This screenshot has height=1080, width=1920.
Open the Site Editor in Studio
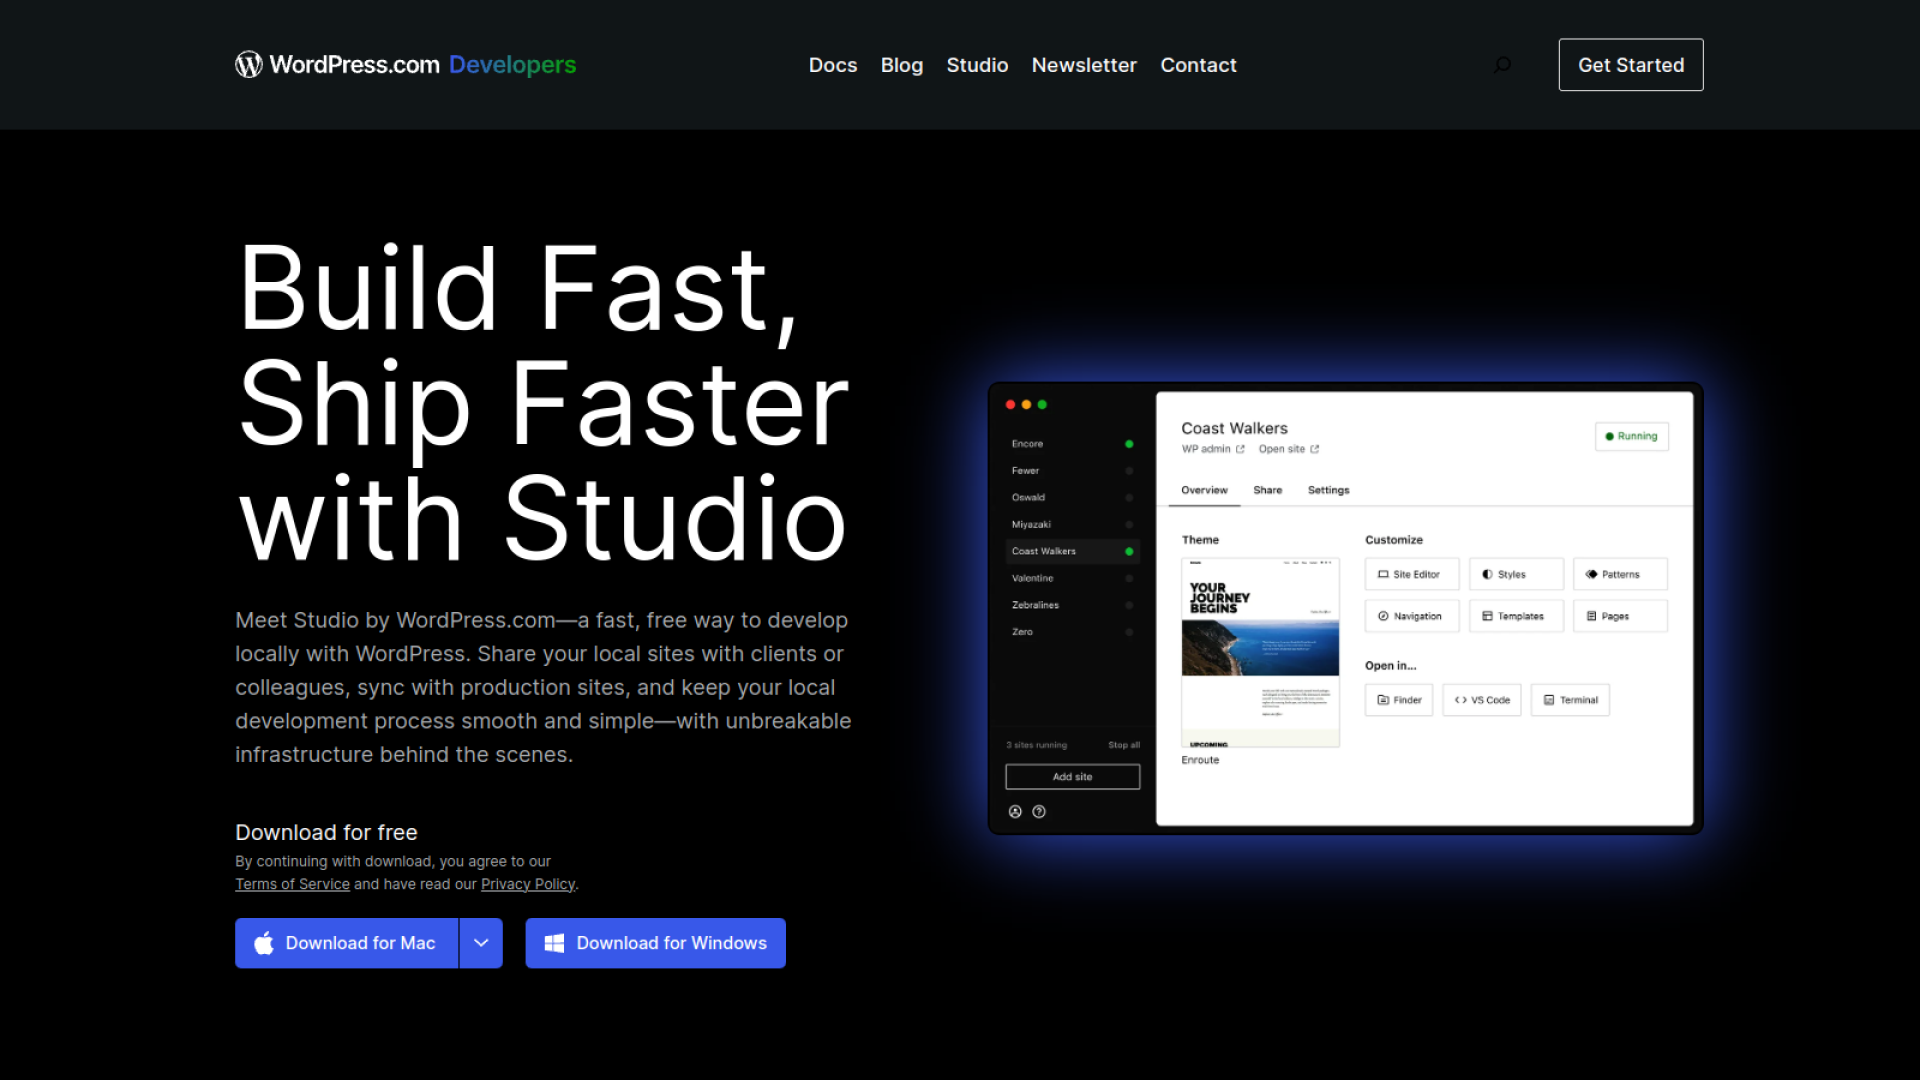pos(1411,573)
